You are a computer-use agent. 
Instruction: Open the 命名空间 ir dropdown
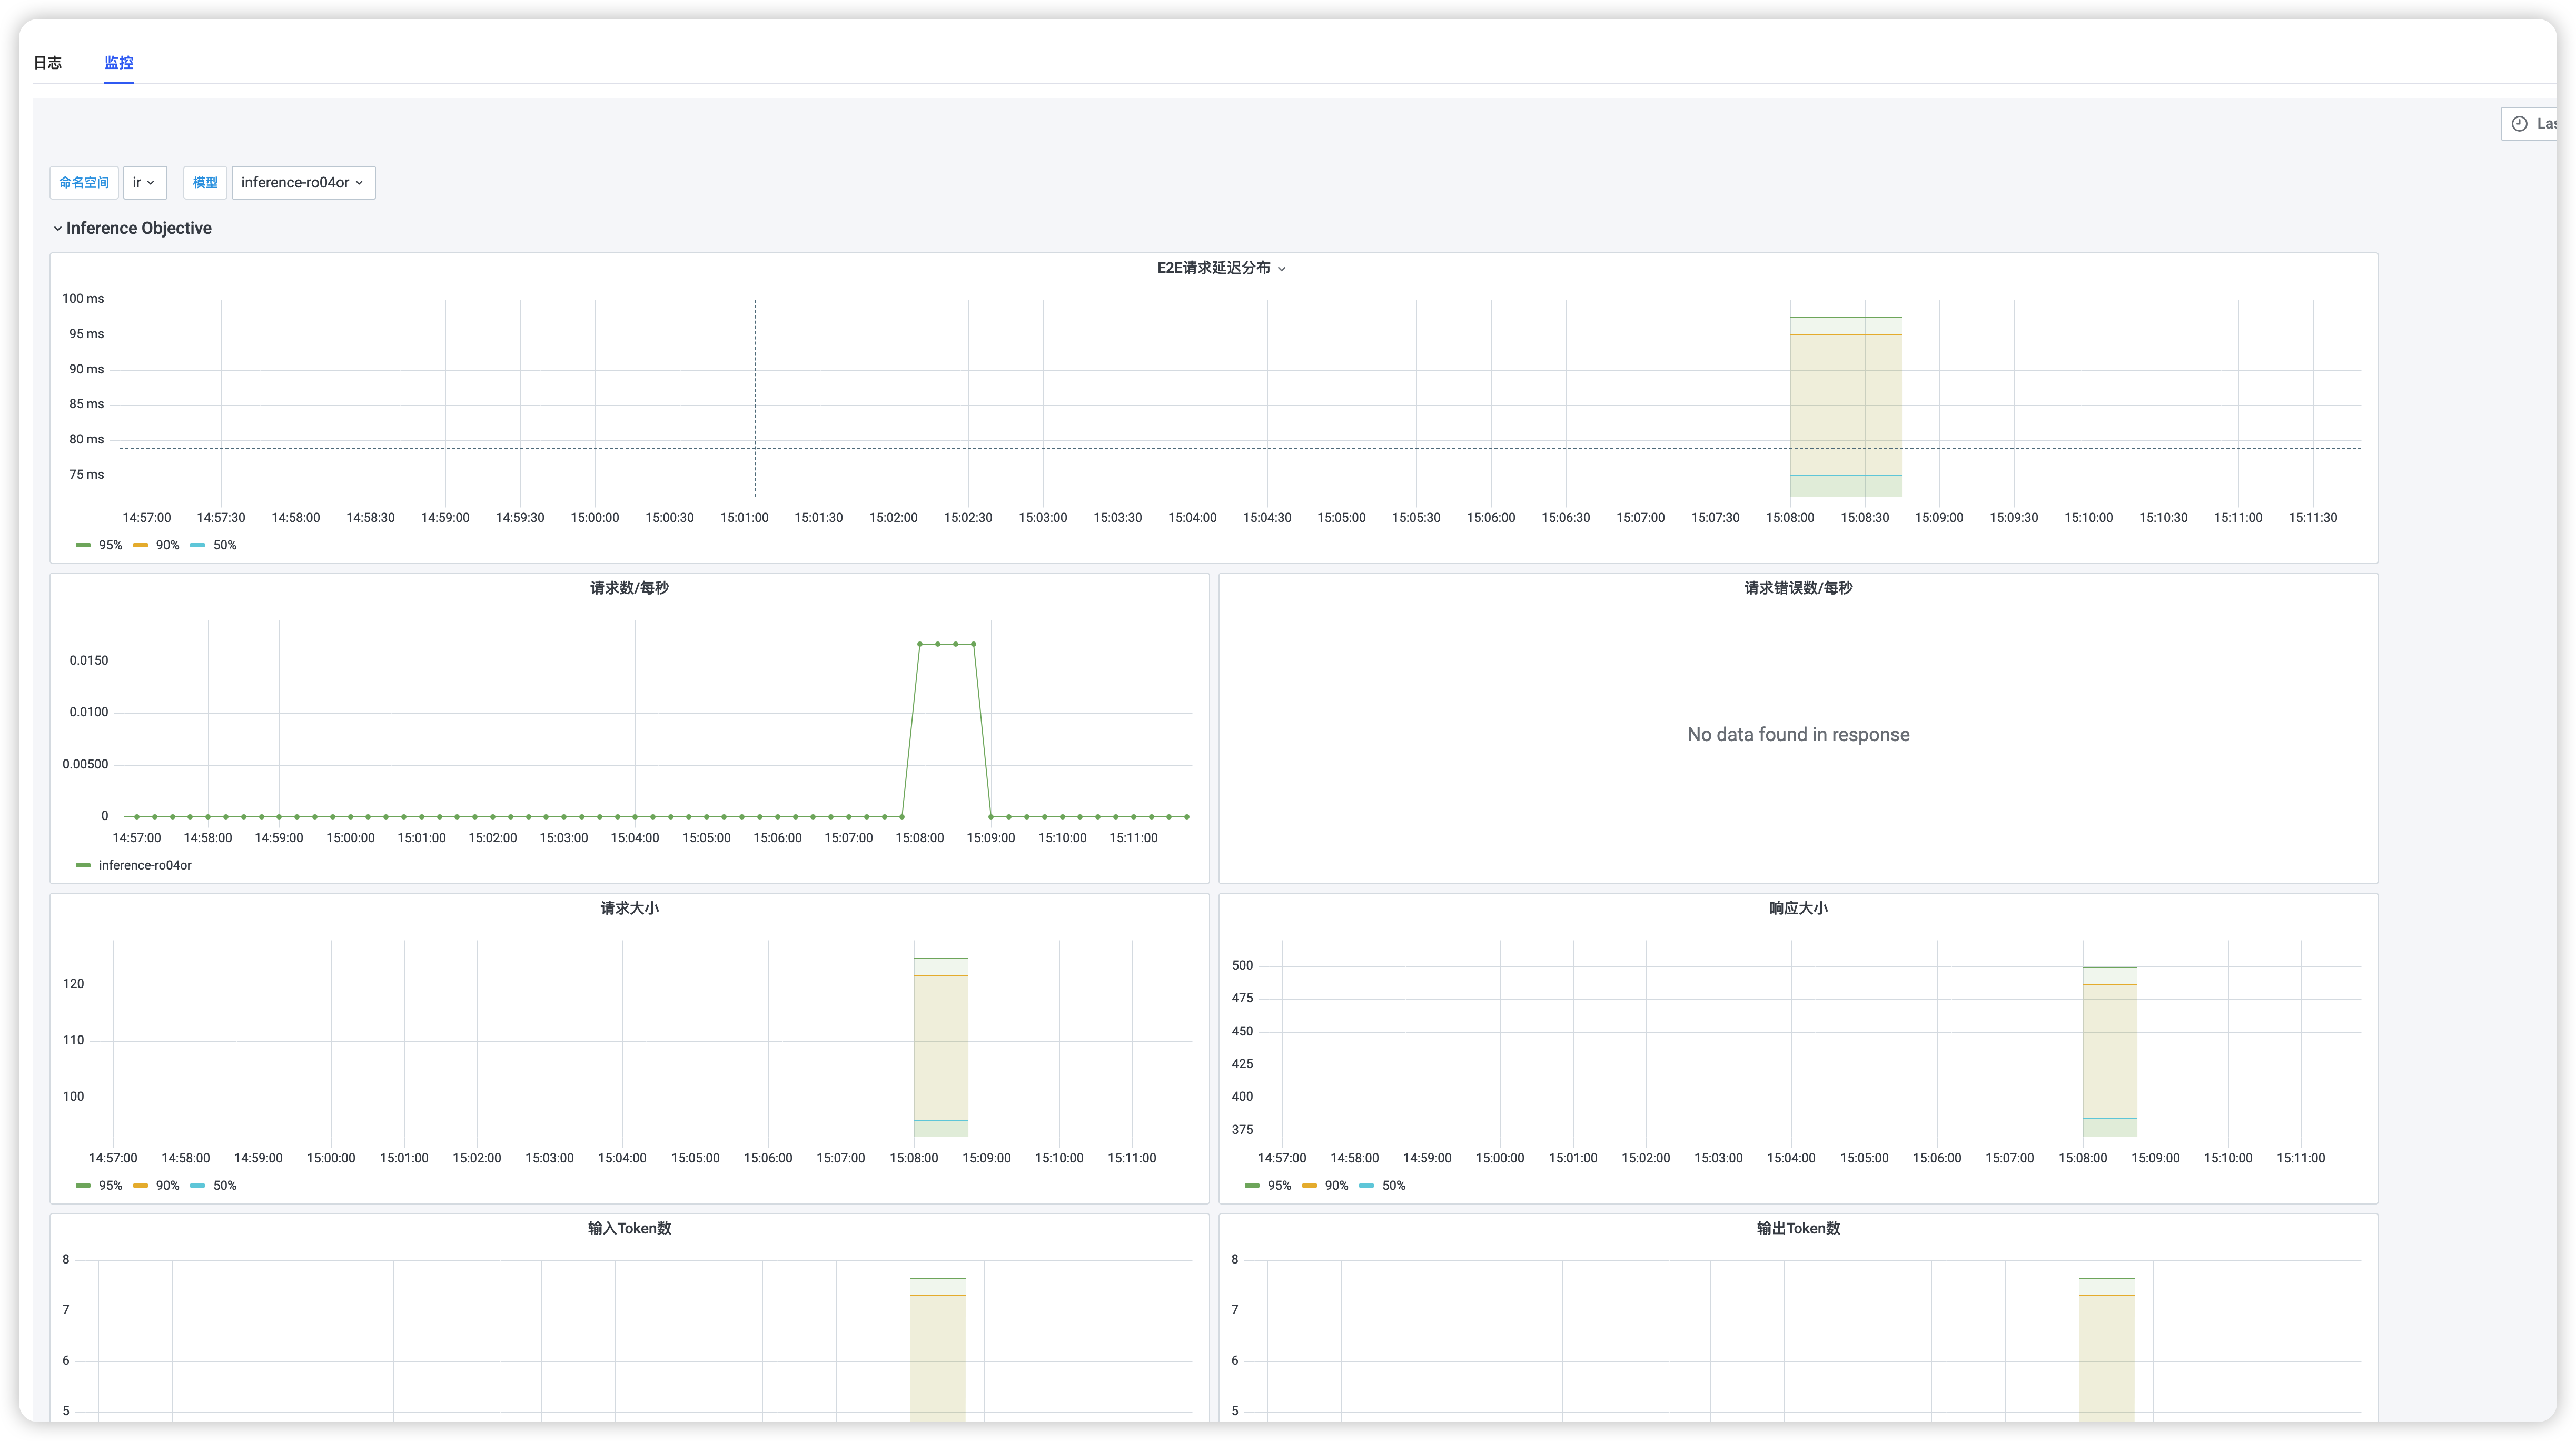coord(144,183)
